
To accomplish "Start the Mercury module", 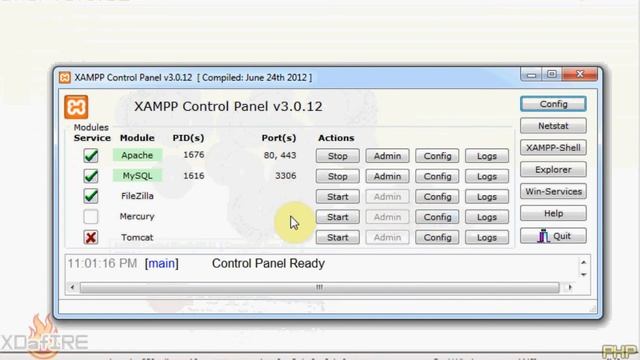I will 338,217.
